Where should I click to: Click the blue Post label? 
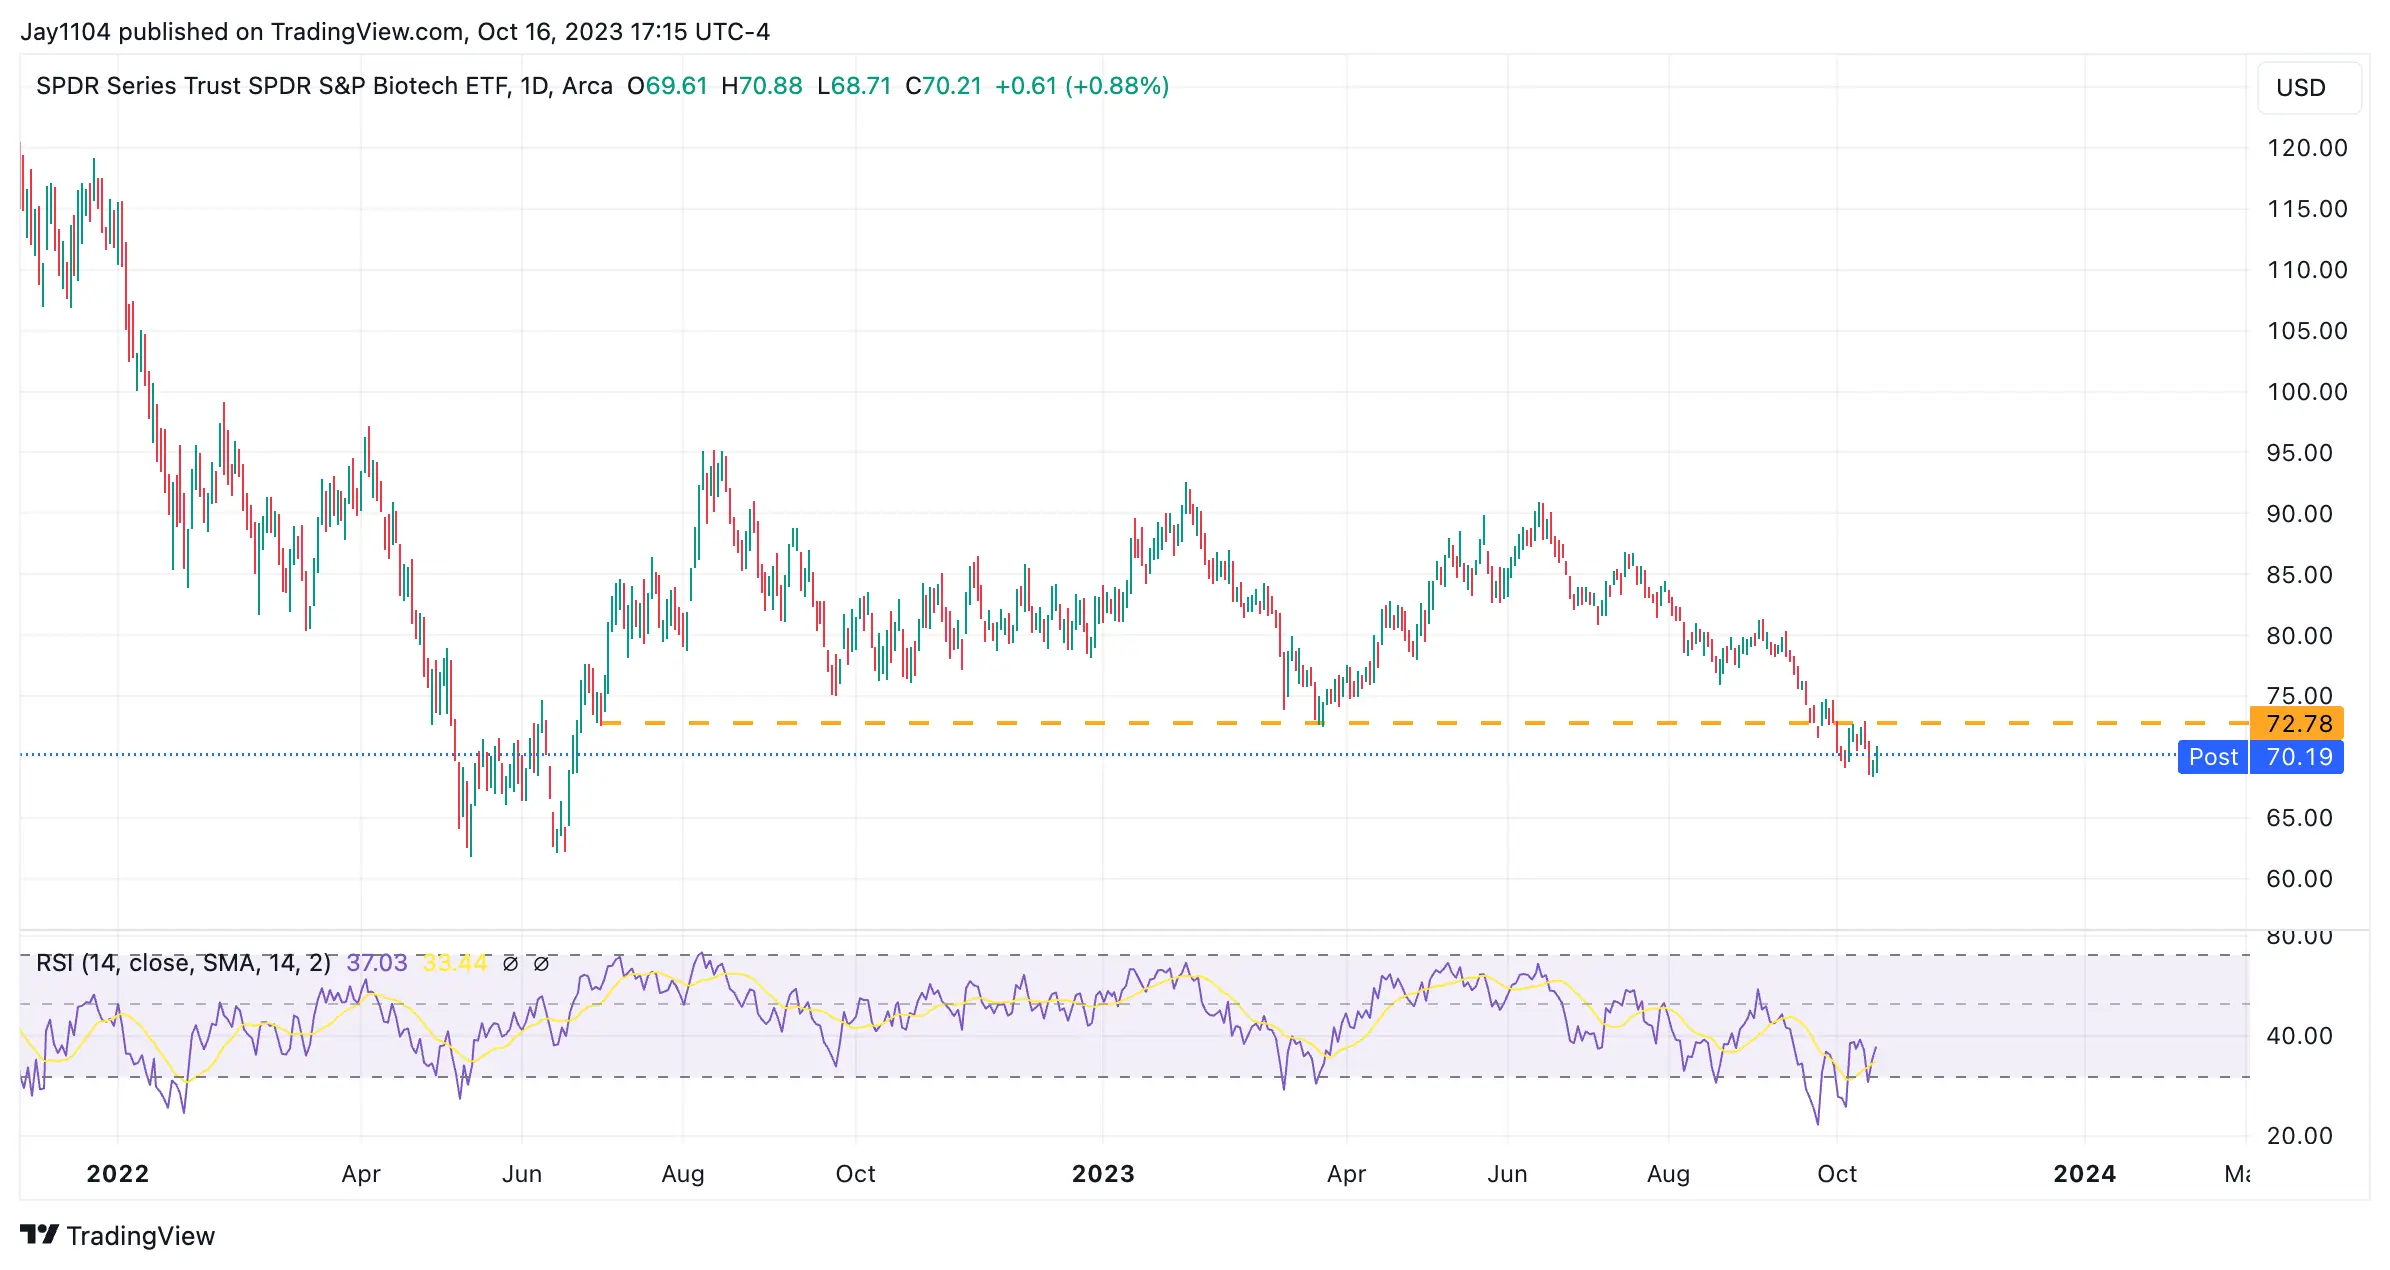tap(2213, 757)
